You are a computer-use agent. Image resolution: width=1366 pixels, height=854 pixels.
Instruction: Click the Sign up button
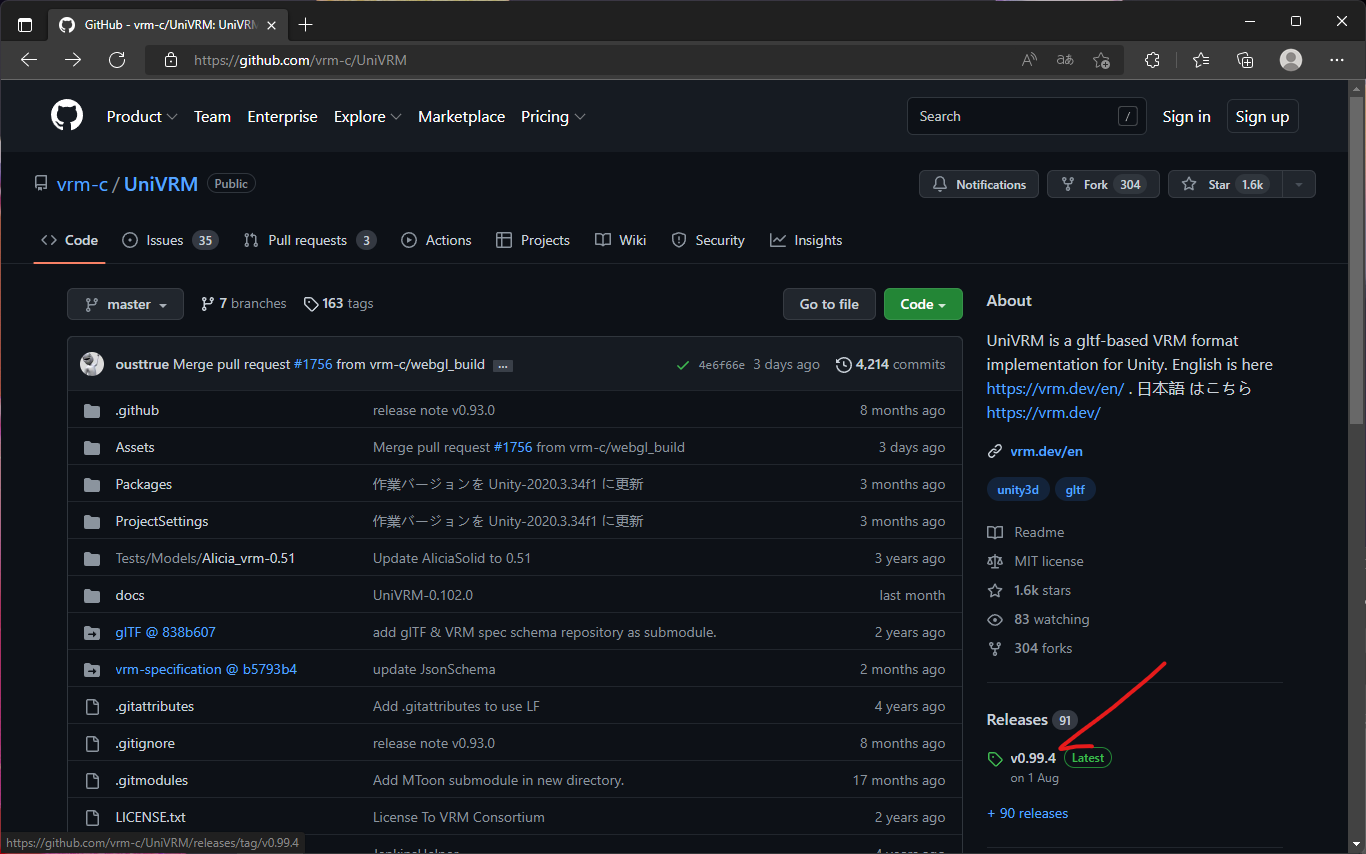click(1262, 117)
